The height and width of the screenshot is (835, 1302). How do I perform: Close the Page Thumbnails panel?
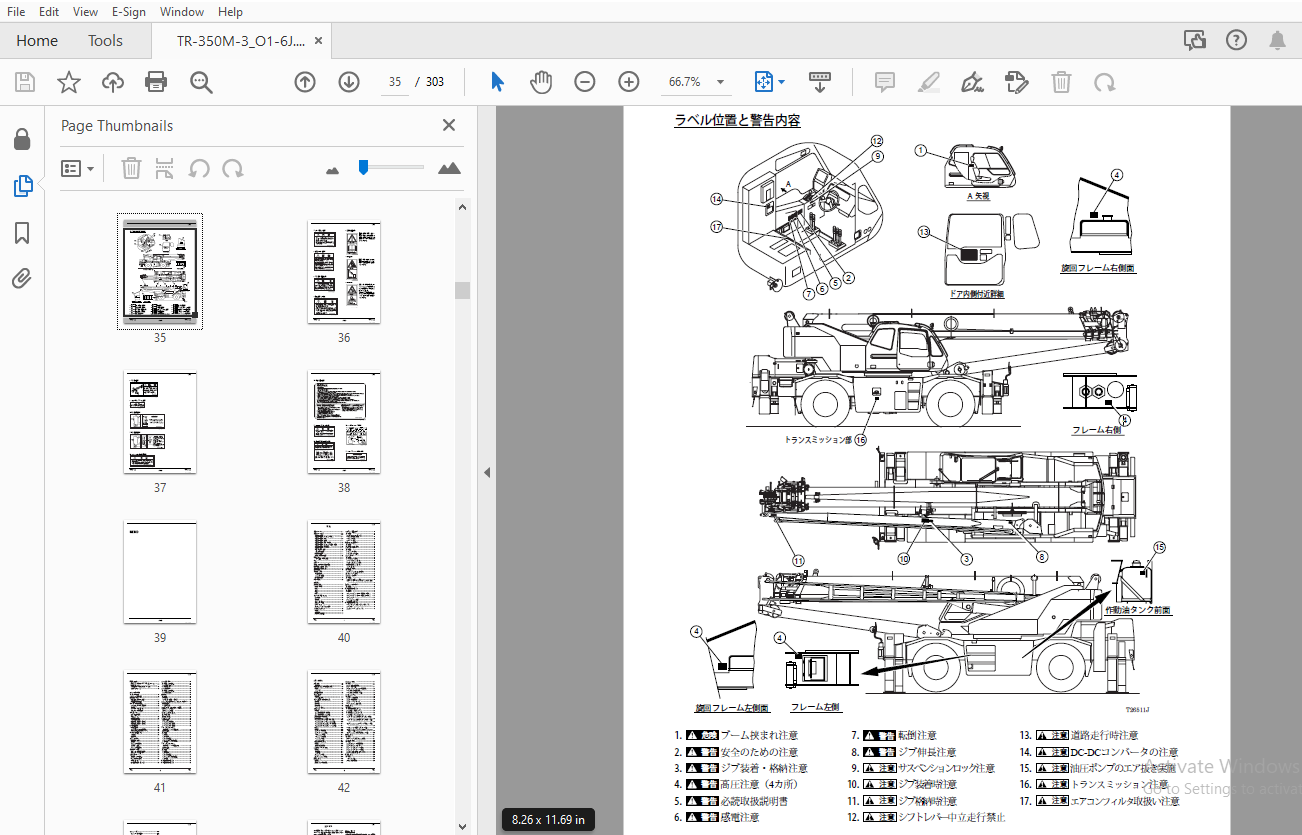[x=449, y=125]
